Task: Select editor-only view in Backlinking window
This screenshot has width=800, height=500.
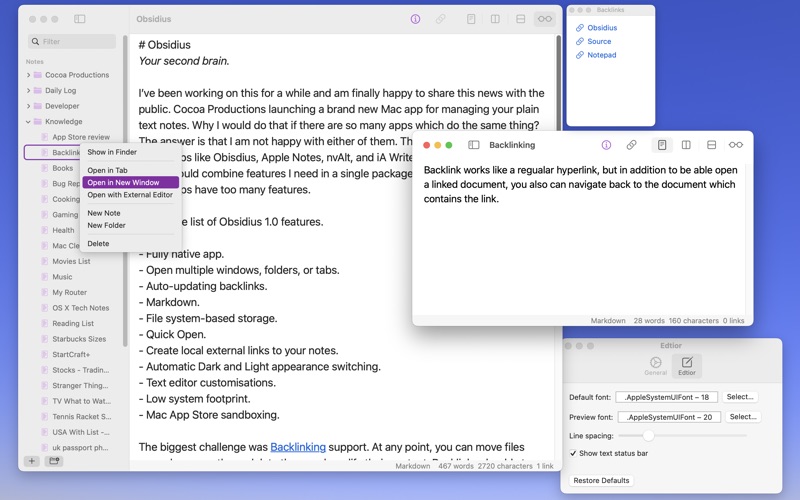Action: pyautogui.click(x=661, y=145)
